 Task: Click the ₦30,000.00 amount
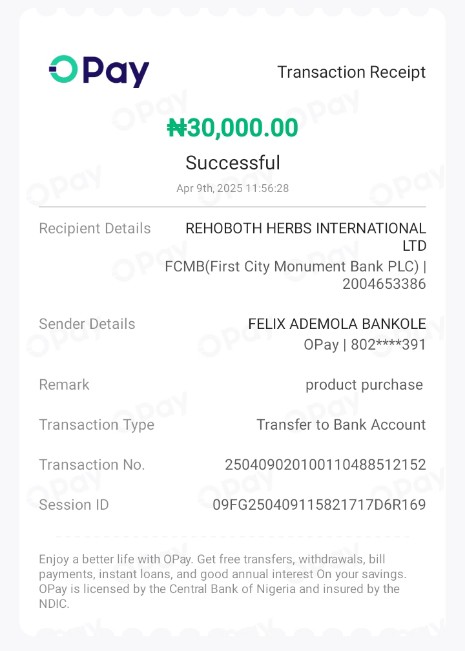tap(232, 127)
